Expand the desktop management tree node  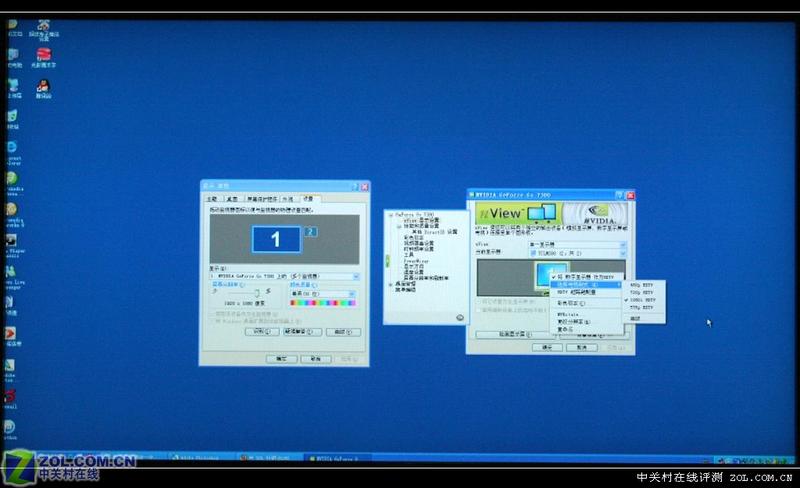click(x=391, y=284)
